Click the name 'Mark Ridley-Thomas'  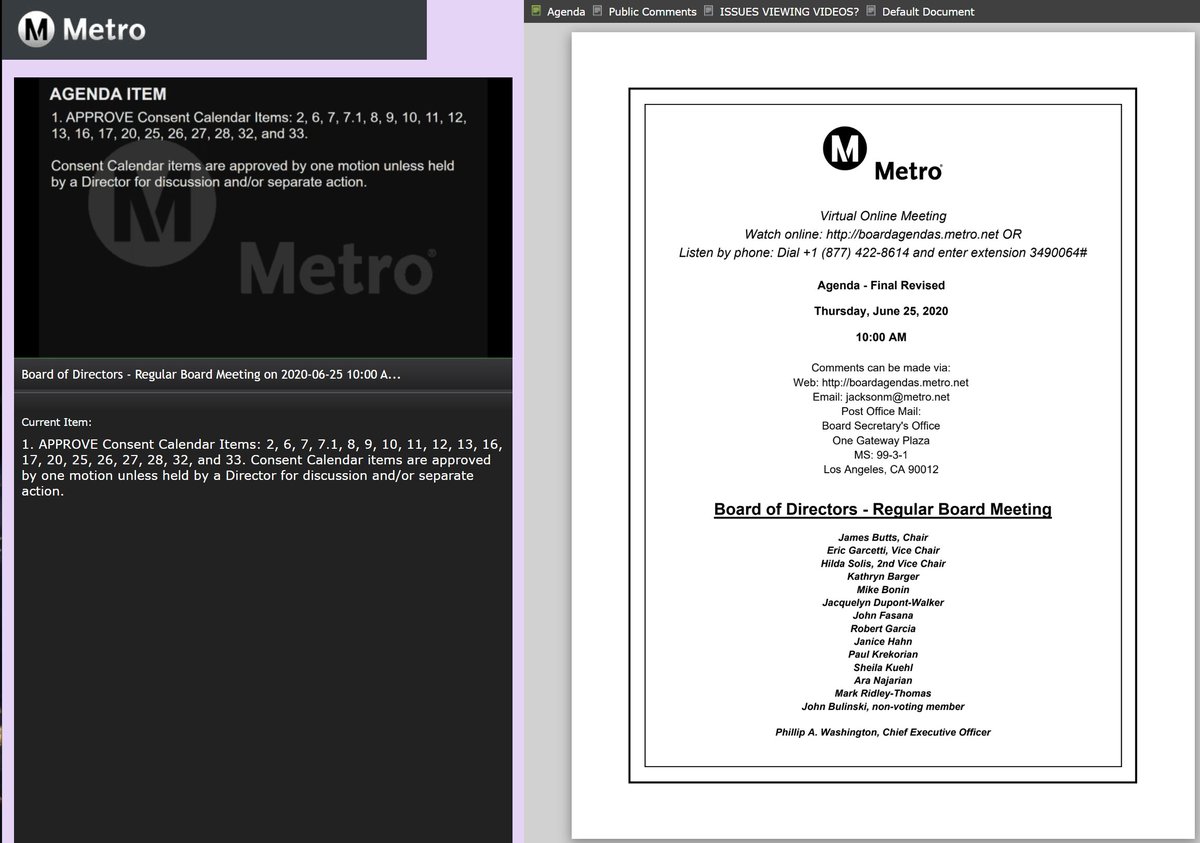pyautogui.click(x=883, y=693)
